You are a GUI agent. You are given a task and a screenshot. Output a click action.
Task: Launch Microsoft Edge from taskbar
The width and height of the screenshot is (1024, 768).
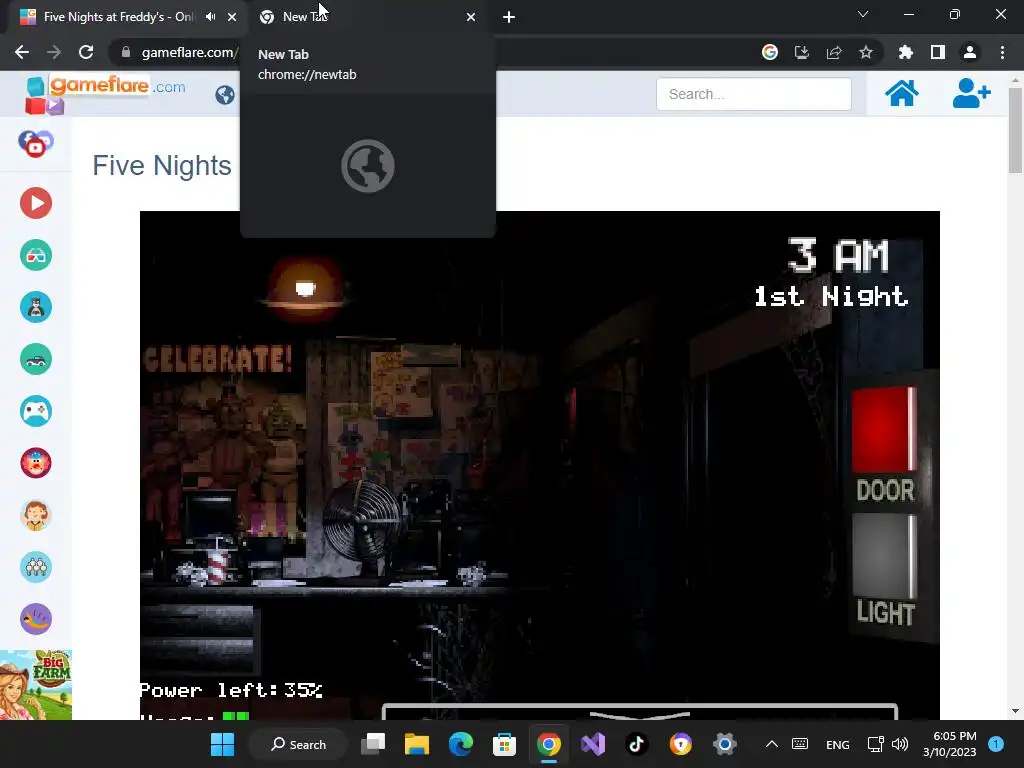tap(460, 744)
